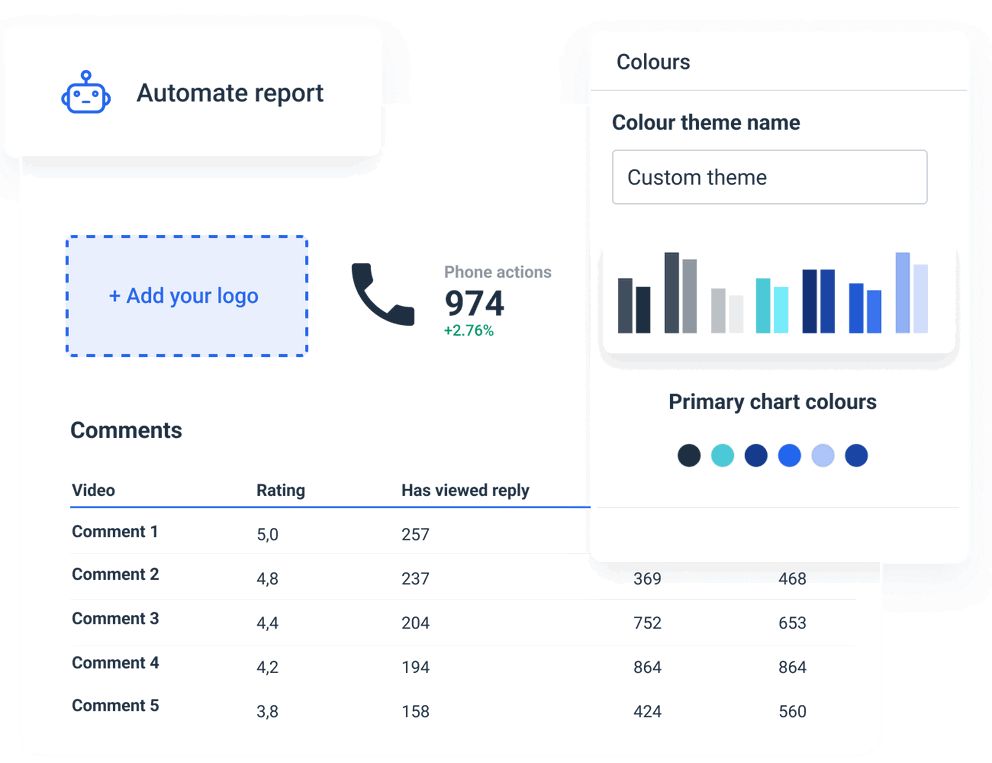Click the 194 viewed reply cell
Image resolution: width=992 pixels, height=763 pixels.
pos(415,667)
